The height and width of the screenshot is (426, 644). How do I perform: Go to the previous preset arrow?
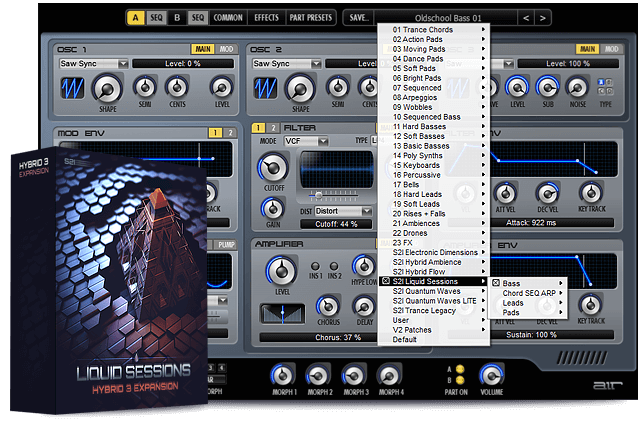(526, 18)
